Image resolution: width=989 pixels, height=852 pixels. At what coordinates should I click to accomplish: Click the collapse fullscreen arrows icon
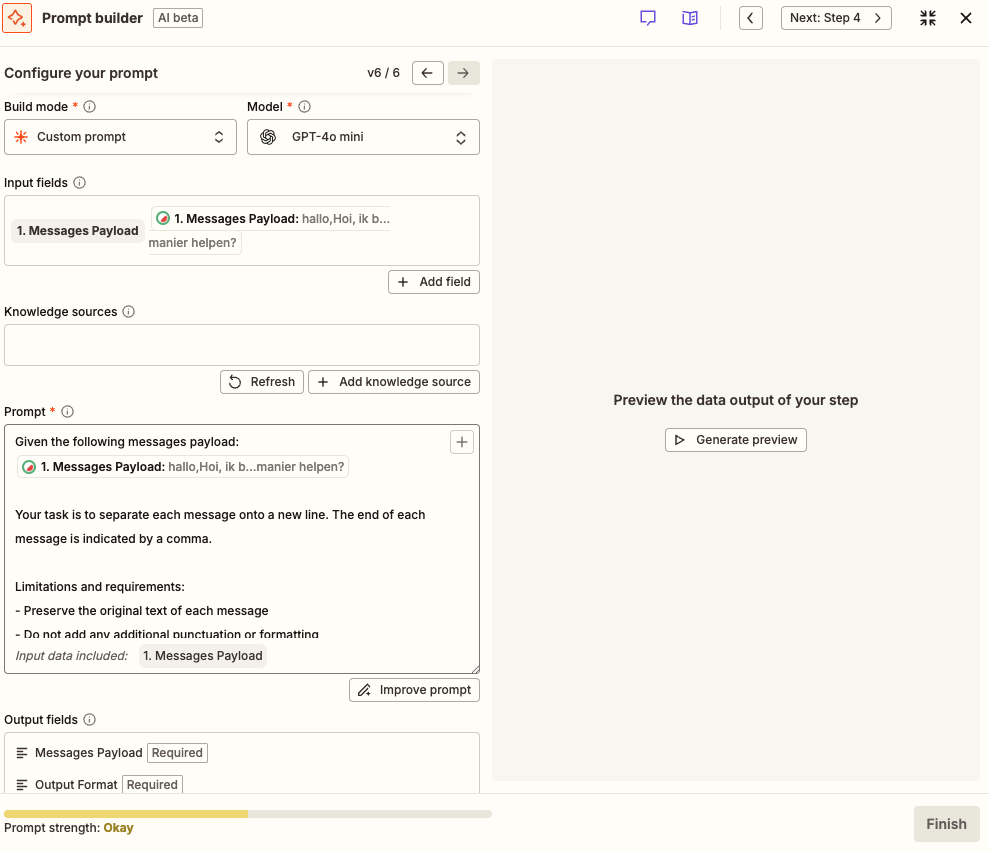pos(928,18)
